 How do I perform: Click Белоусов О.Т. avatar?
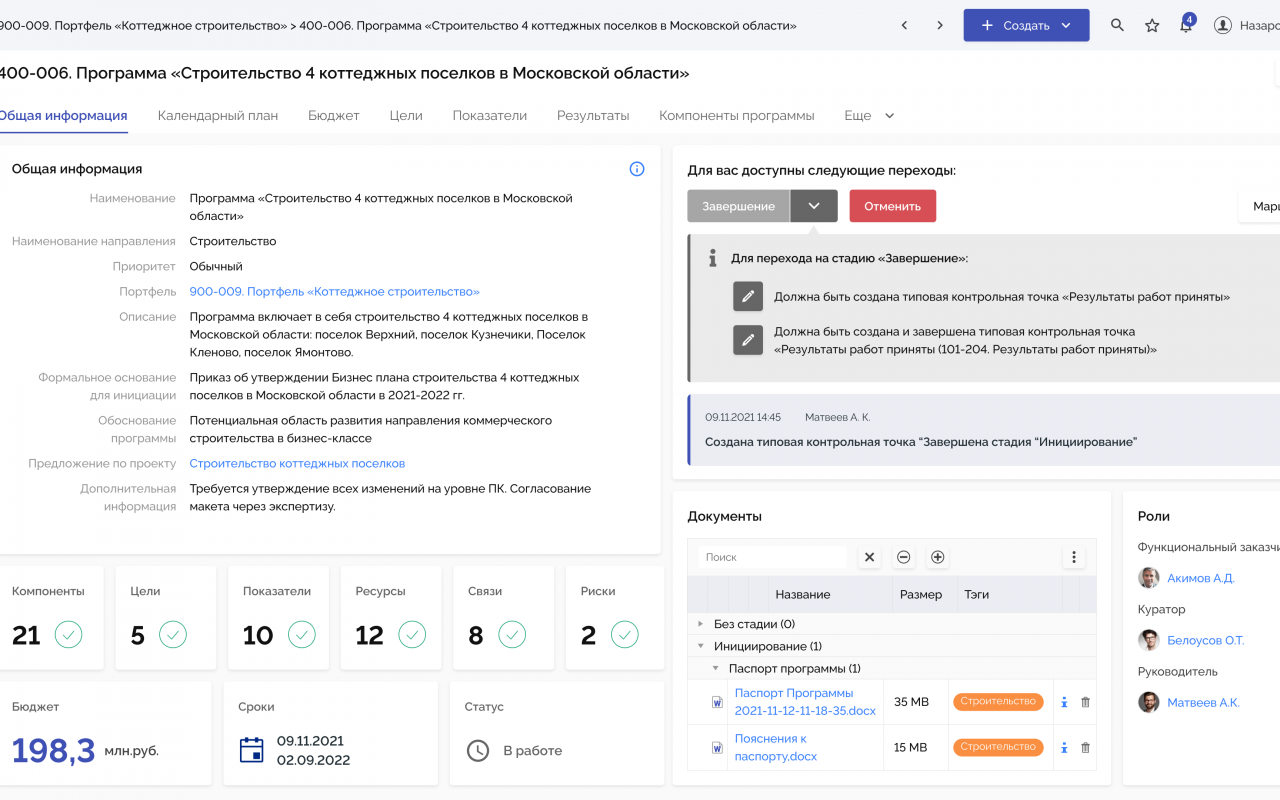pos(1148,640)
